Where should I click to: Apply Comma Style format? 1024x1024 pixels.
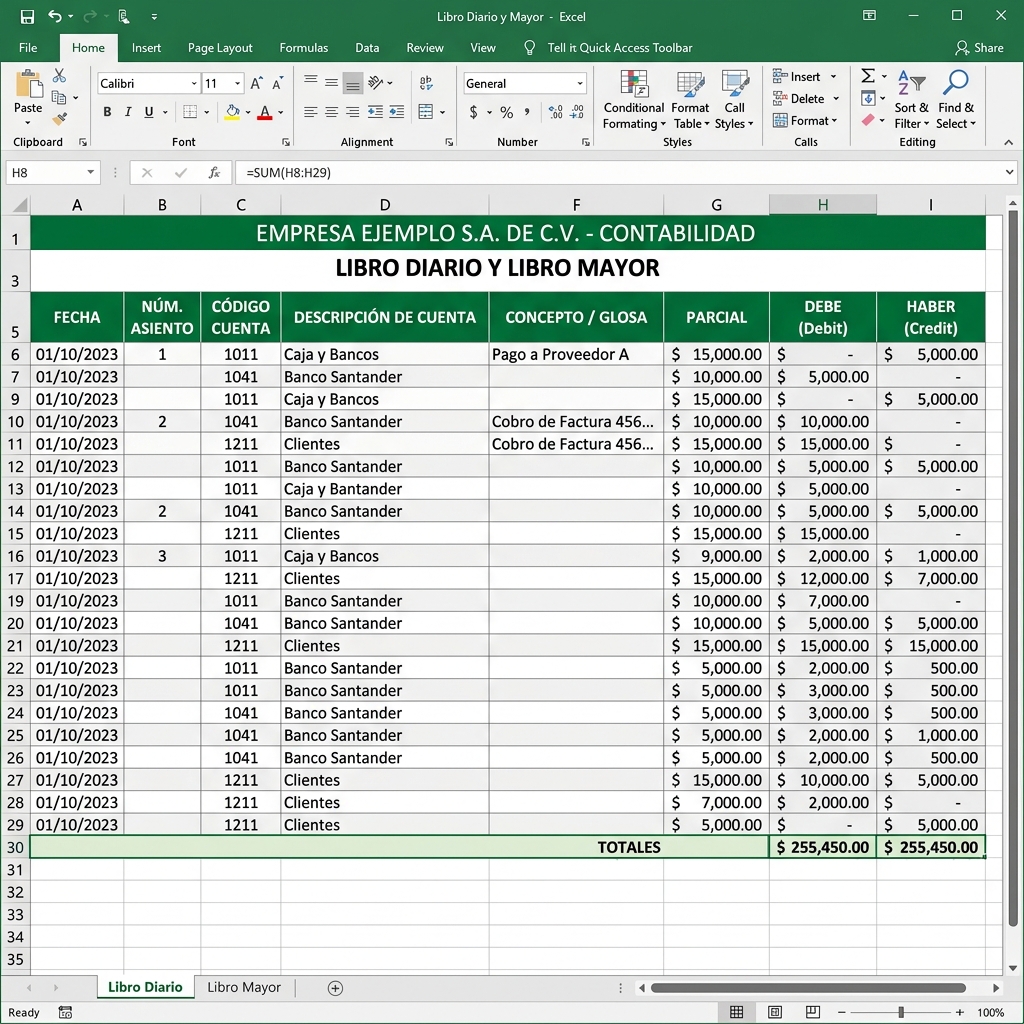tap(527, 112)
